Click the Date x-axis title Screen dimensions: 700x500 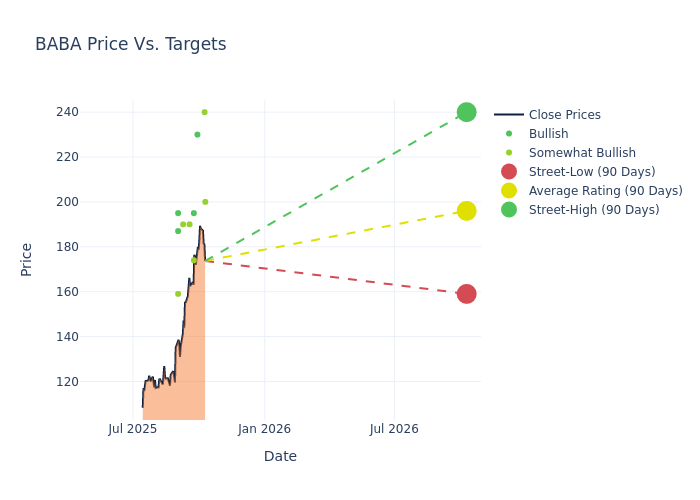click(x=280, y=456)
